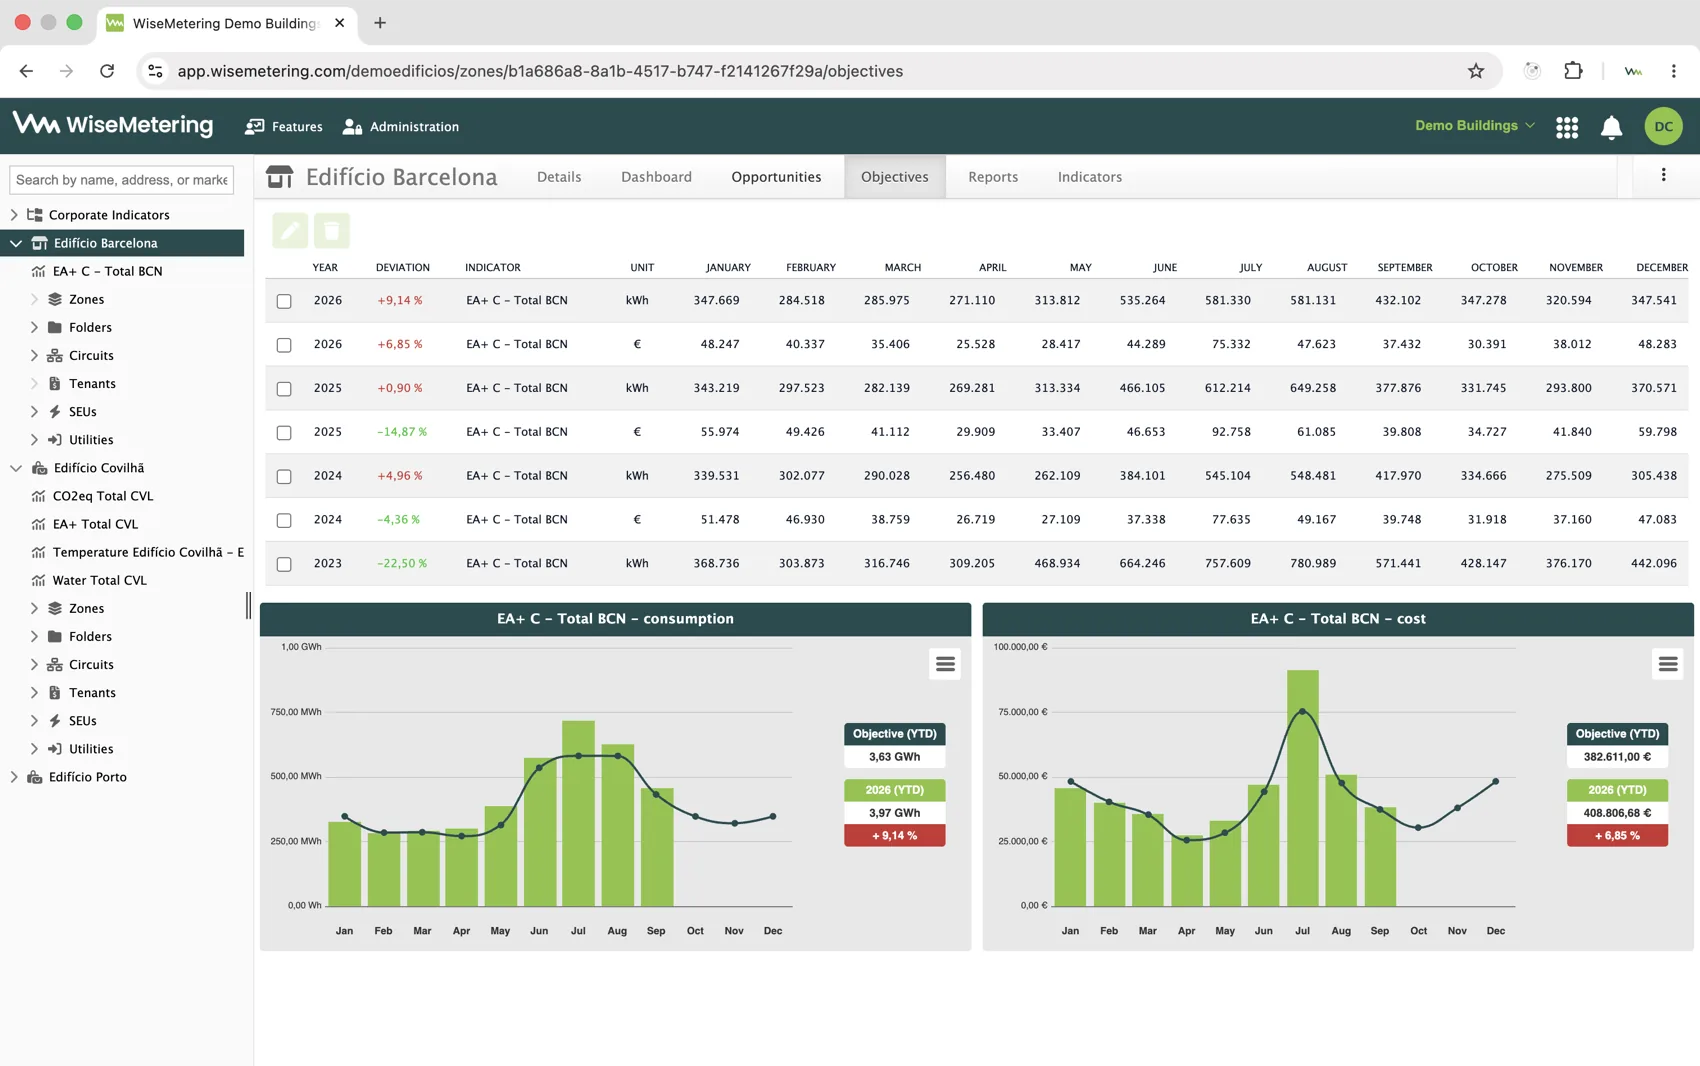Go back with the browser arrow

tap(26, 71)
